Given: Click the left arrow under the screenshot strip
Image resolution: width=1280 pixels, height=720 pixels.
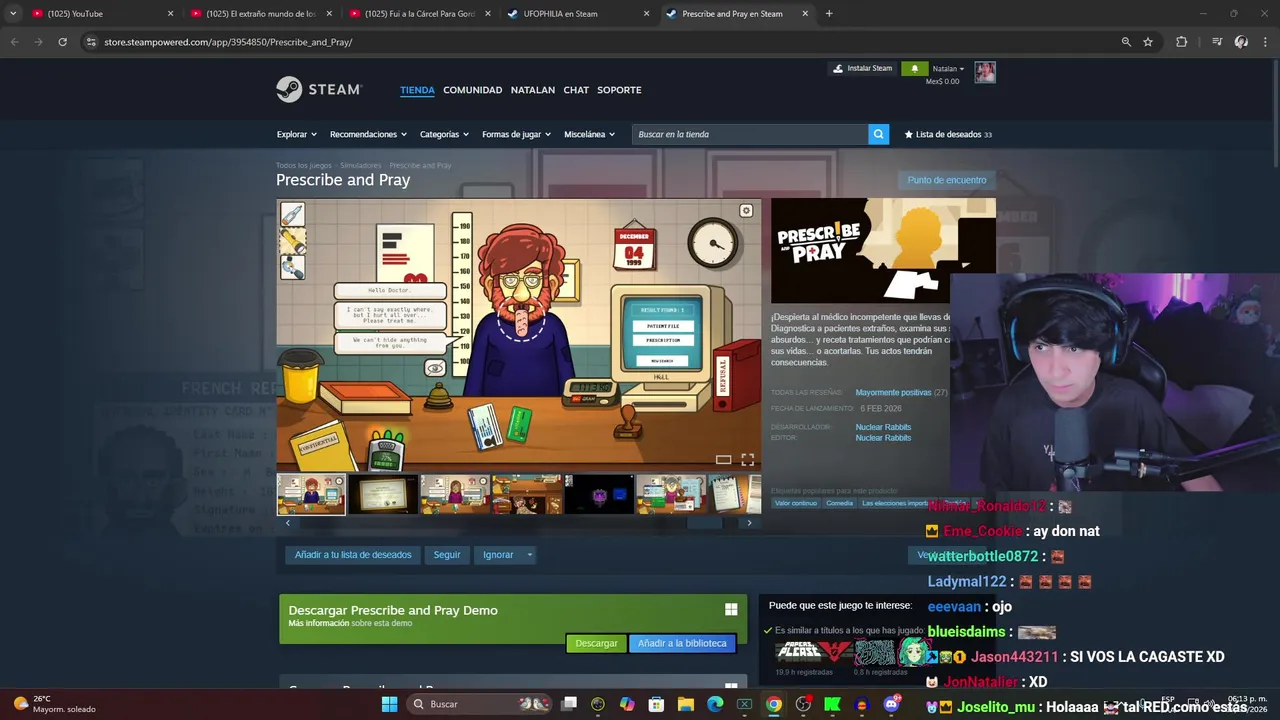Looking at the screenshot, I should pos(288,523).
